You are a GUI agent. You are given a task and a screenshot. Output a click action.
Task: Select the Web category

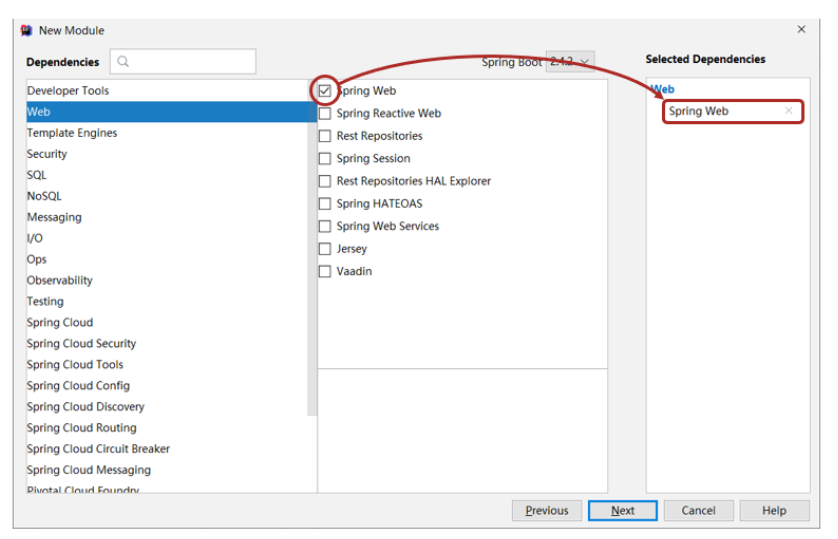[x=171, y=112]
